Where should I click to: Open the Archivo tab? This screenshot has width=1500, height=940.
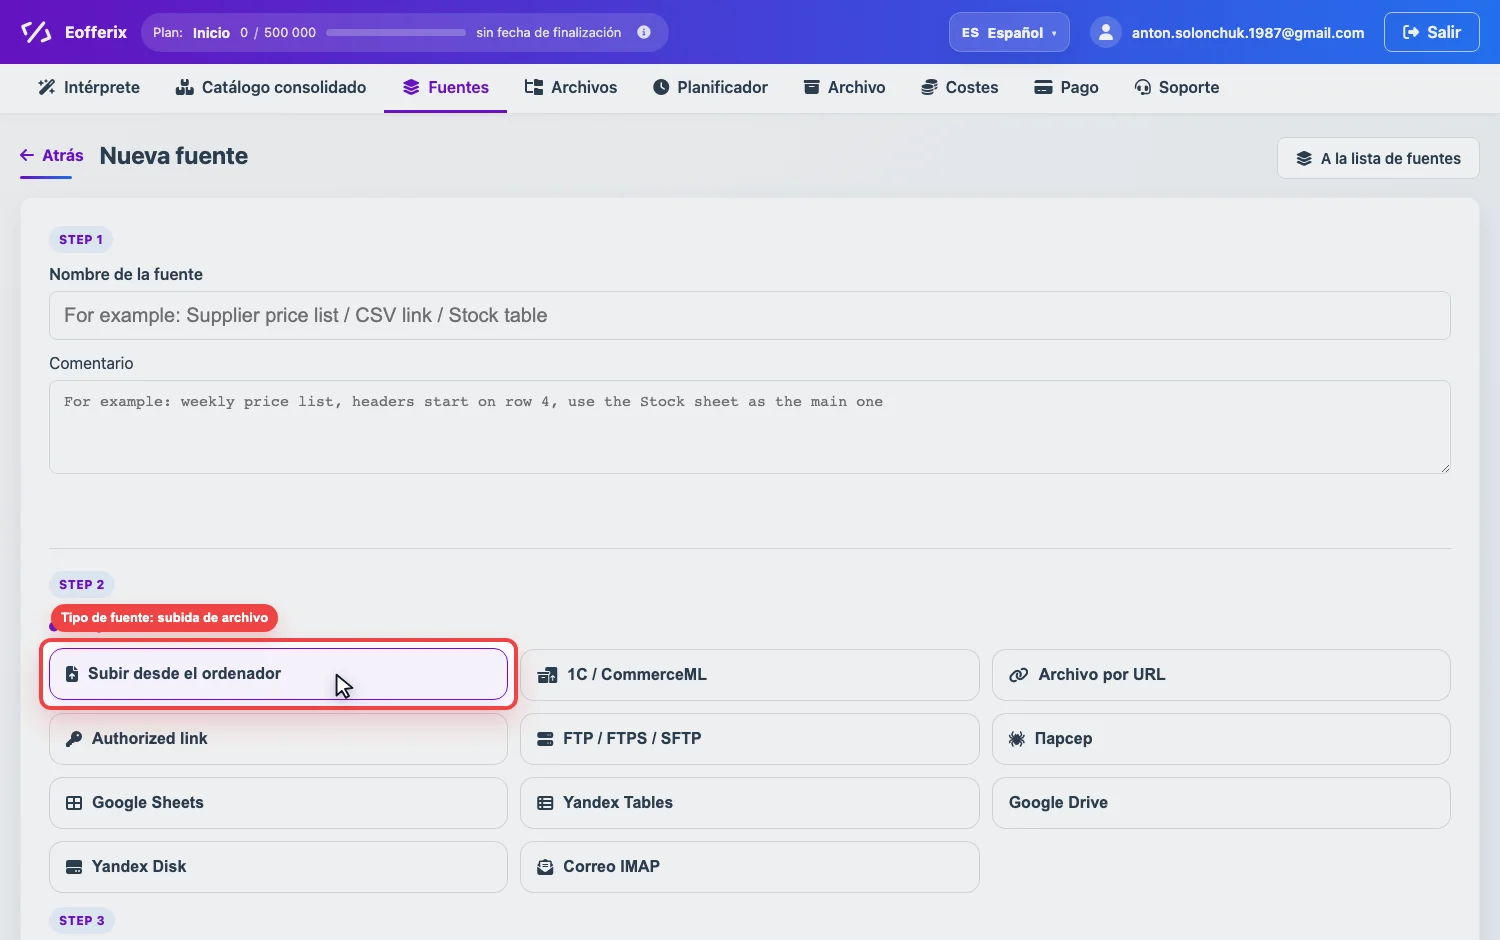pos(845,87)
